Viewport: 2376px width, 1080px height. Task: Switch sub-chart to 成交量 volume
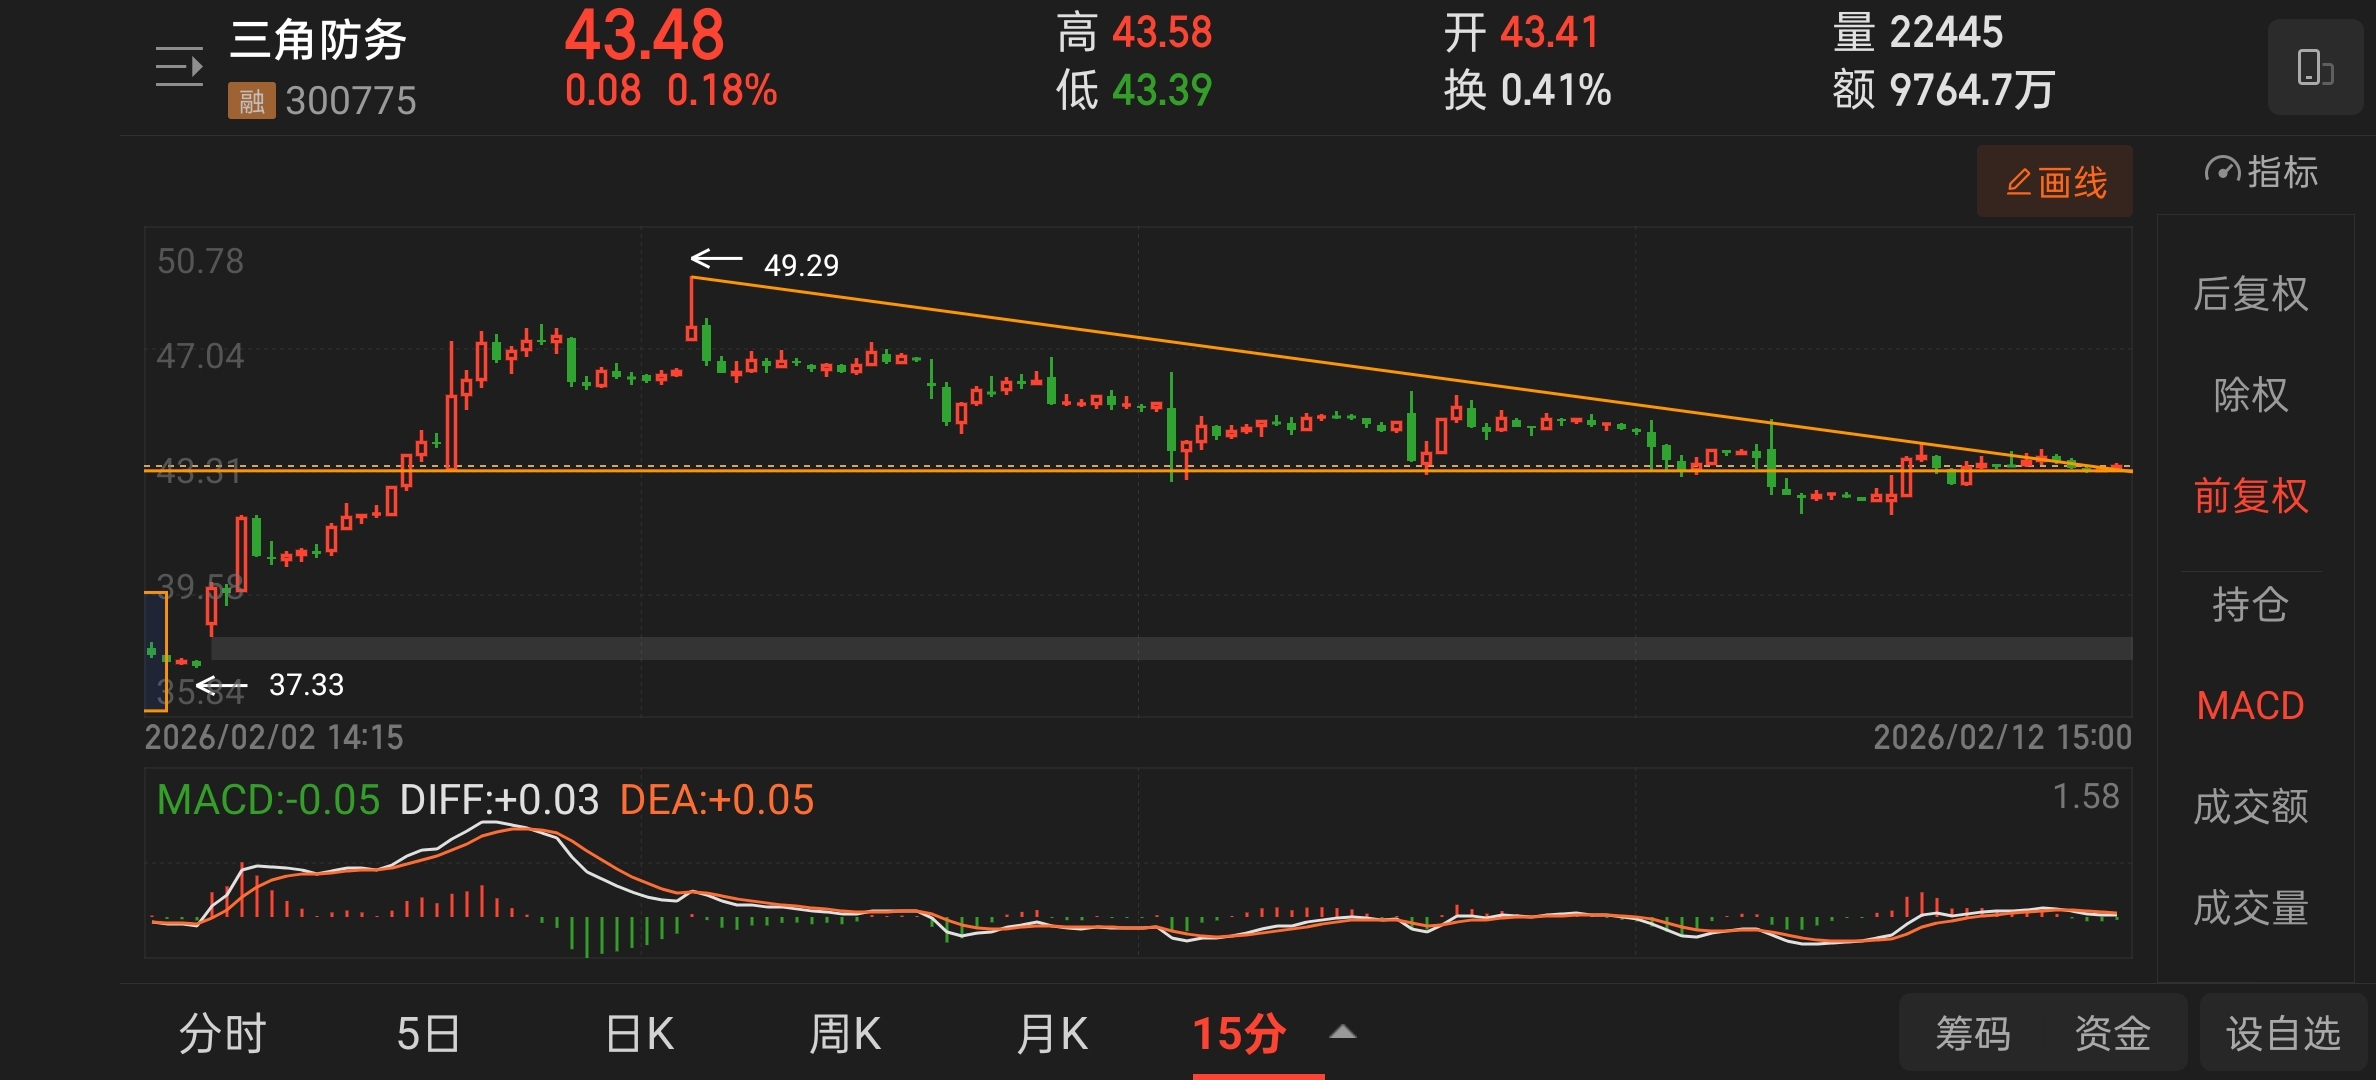click(2250, 908)
